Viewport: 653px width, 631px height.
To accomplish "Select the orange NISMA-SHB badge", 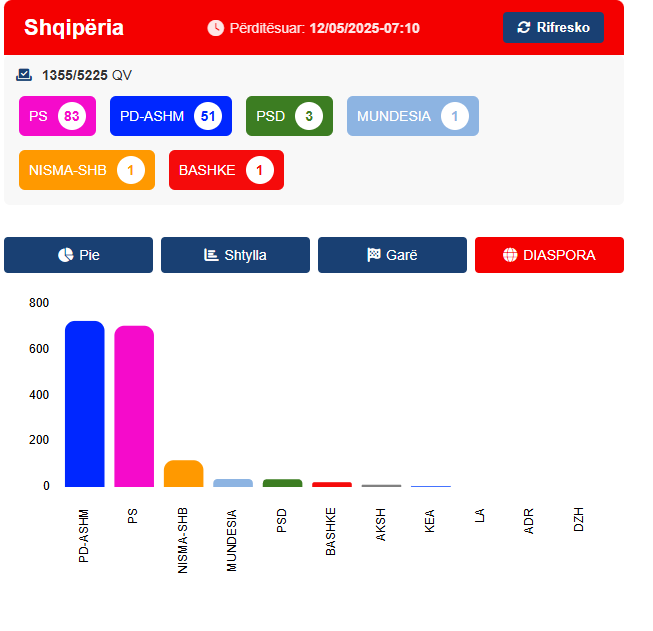I will coord(87,170).
